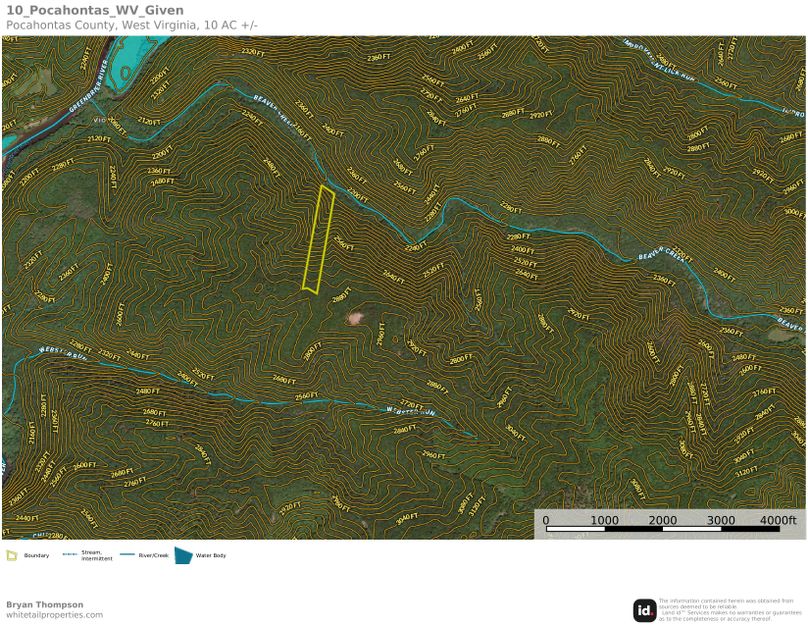808x625 pixels.
Task: Click the Boundary legend label text
Action: pos(37,555)
